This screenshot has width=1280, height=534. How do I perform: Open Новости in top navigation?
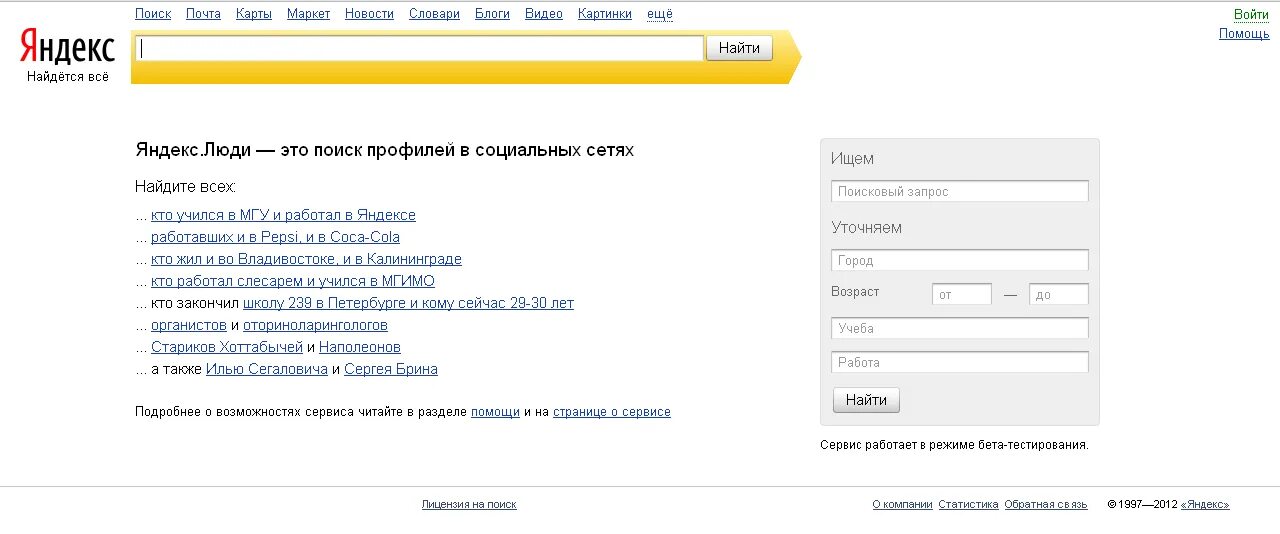click(369, 14)
